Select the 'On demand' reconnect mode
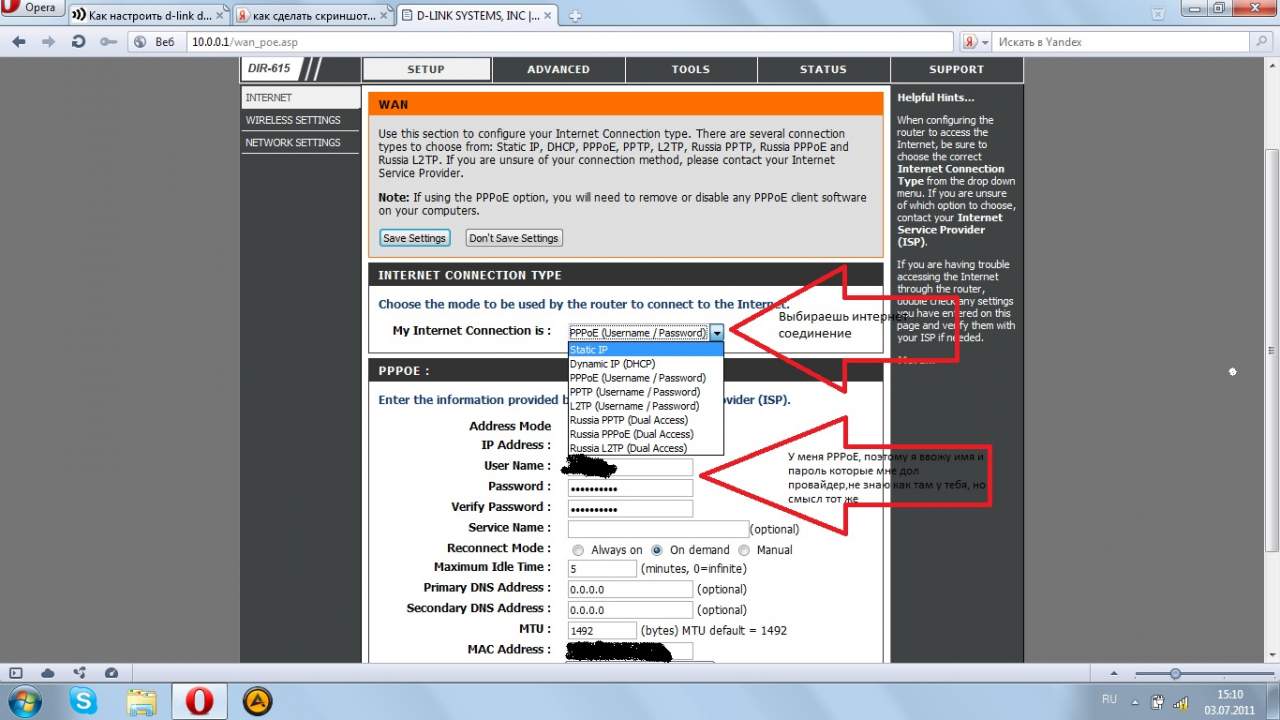1280x720 pixels. point(657,550)
